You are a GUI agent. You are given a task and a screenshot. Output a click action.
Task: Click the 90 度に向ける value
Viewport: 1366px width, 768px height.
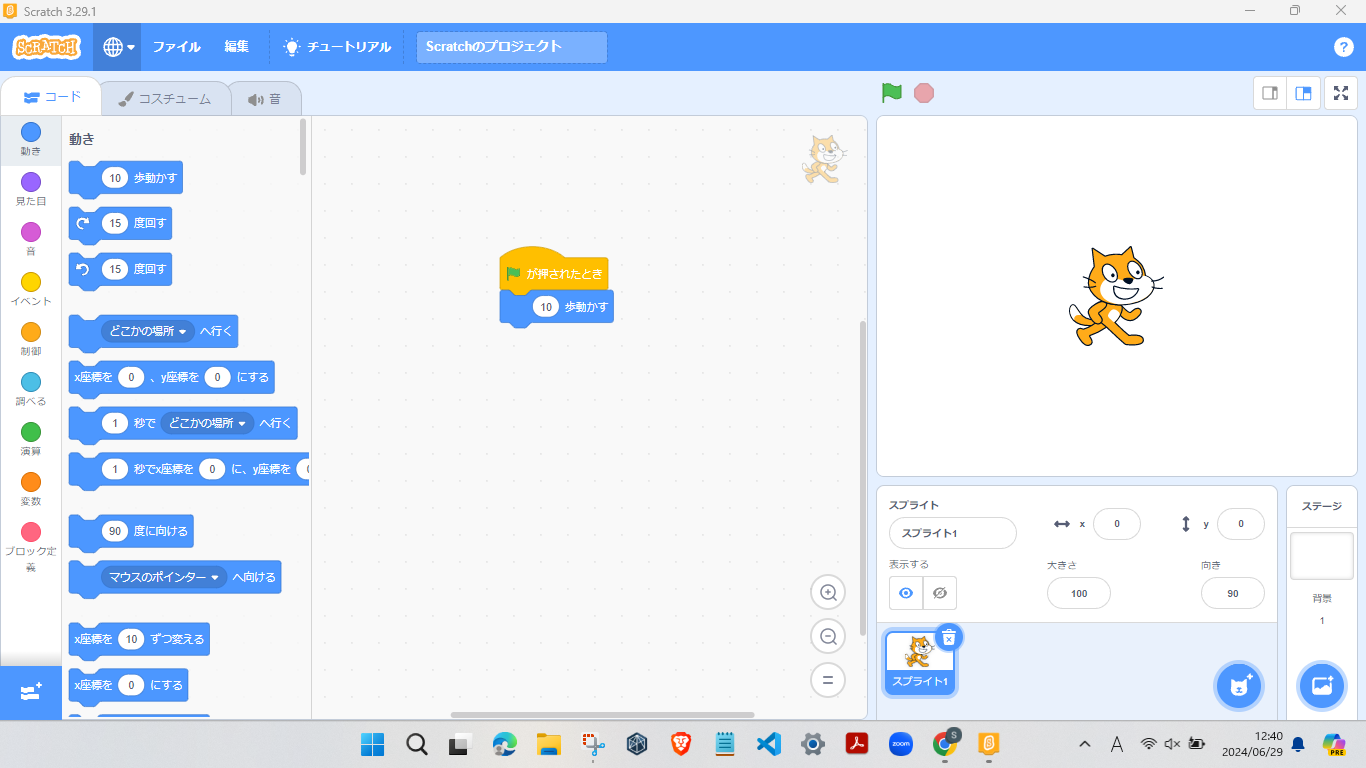click(x=115, y=531)
